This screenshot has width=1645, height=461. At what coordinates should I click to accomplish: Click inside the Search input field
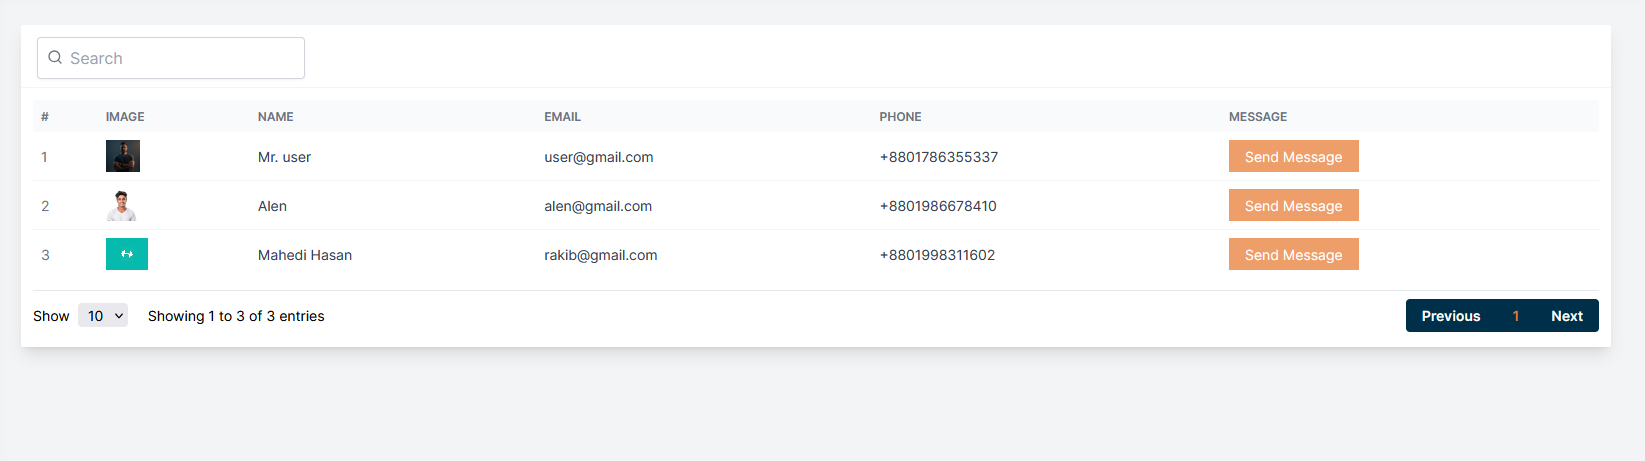(180, 58)
